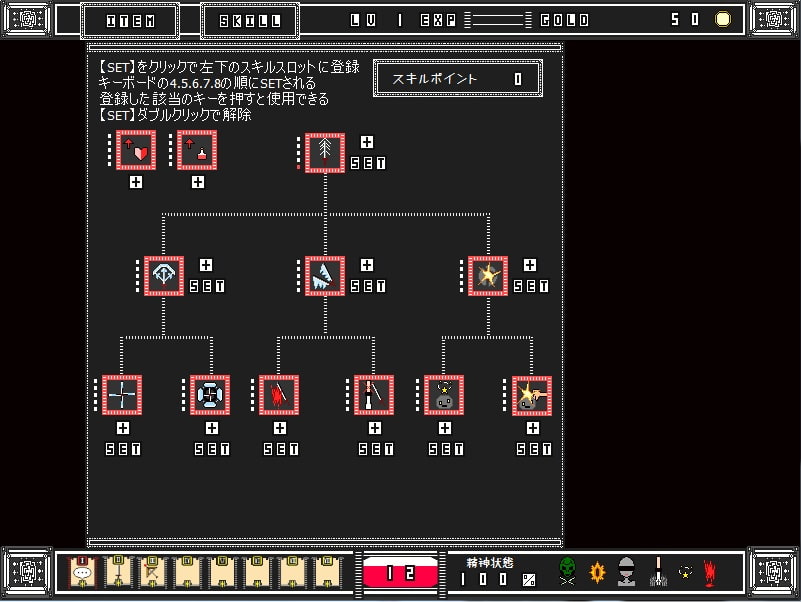Select the bomb with star skill icon
The width and height of the screenshot is (801, 602).
(444, 395)
